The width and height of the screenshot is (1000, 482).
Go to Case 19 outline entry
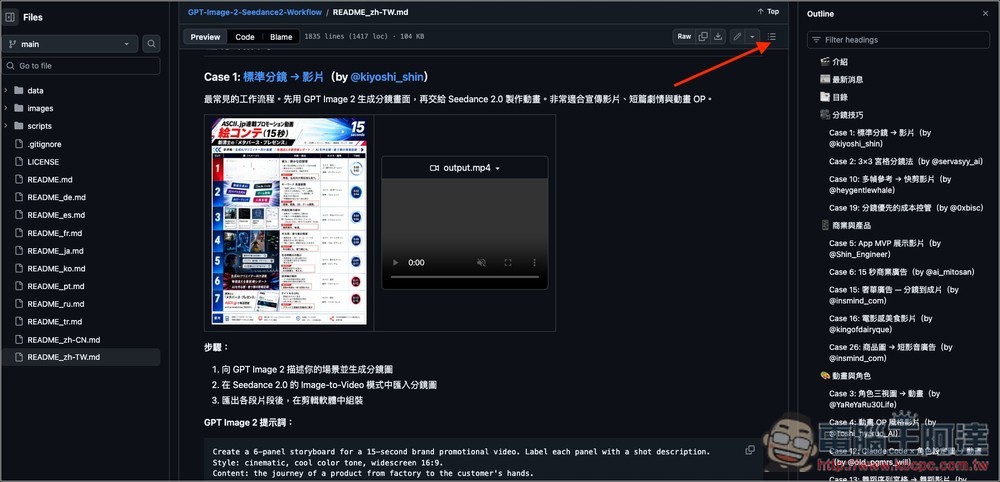[906, 208]
